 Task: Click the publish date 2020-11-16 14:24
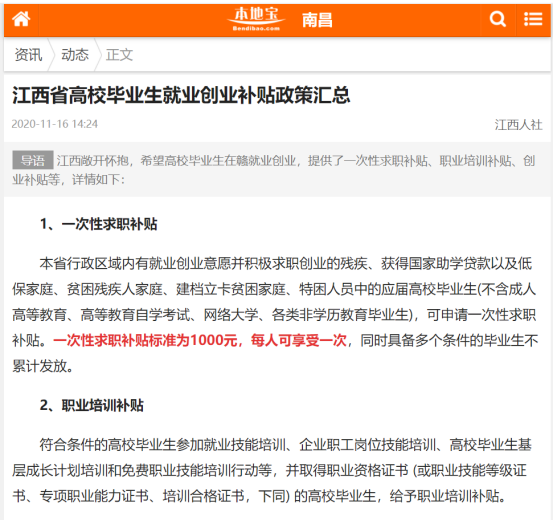pos(54,124)
